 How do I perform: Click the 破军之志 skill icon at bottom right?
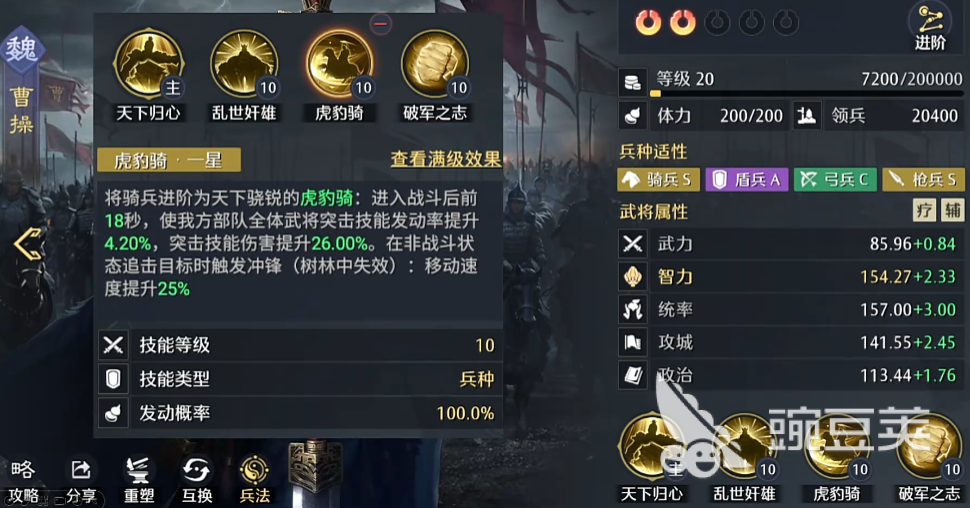(929, 447)
